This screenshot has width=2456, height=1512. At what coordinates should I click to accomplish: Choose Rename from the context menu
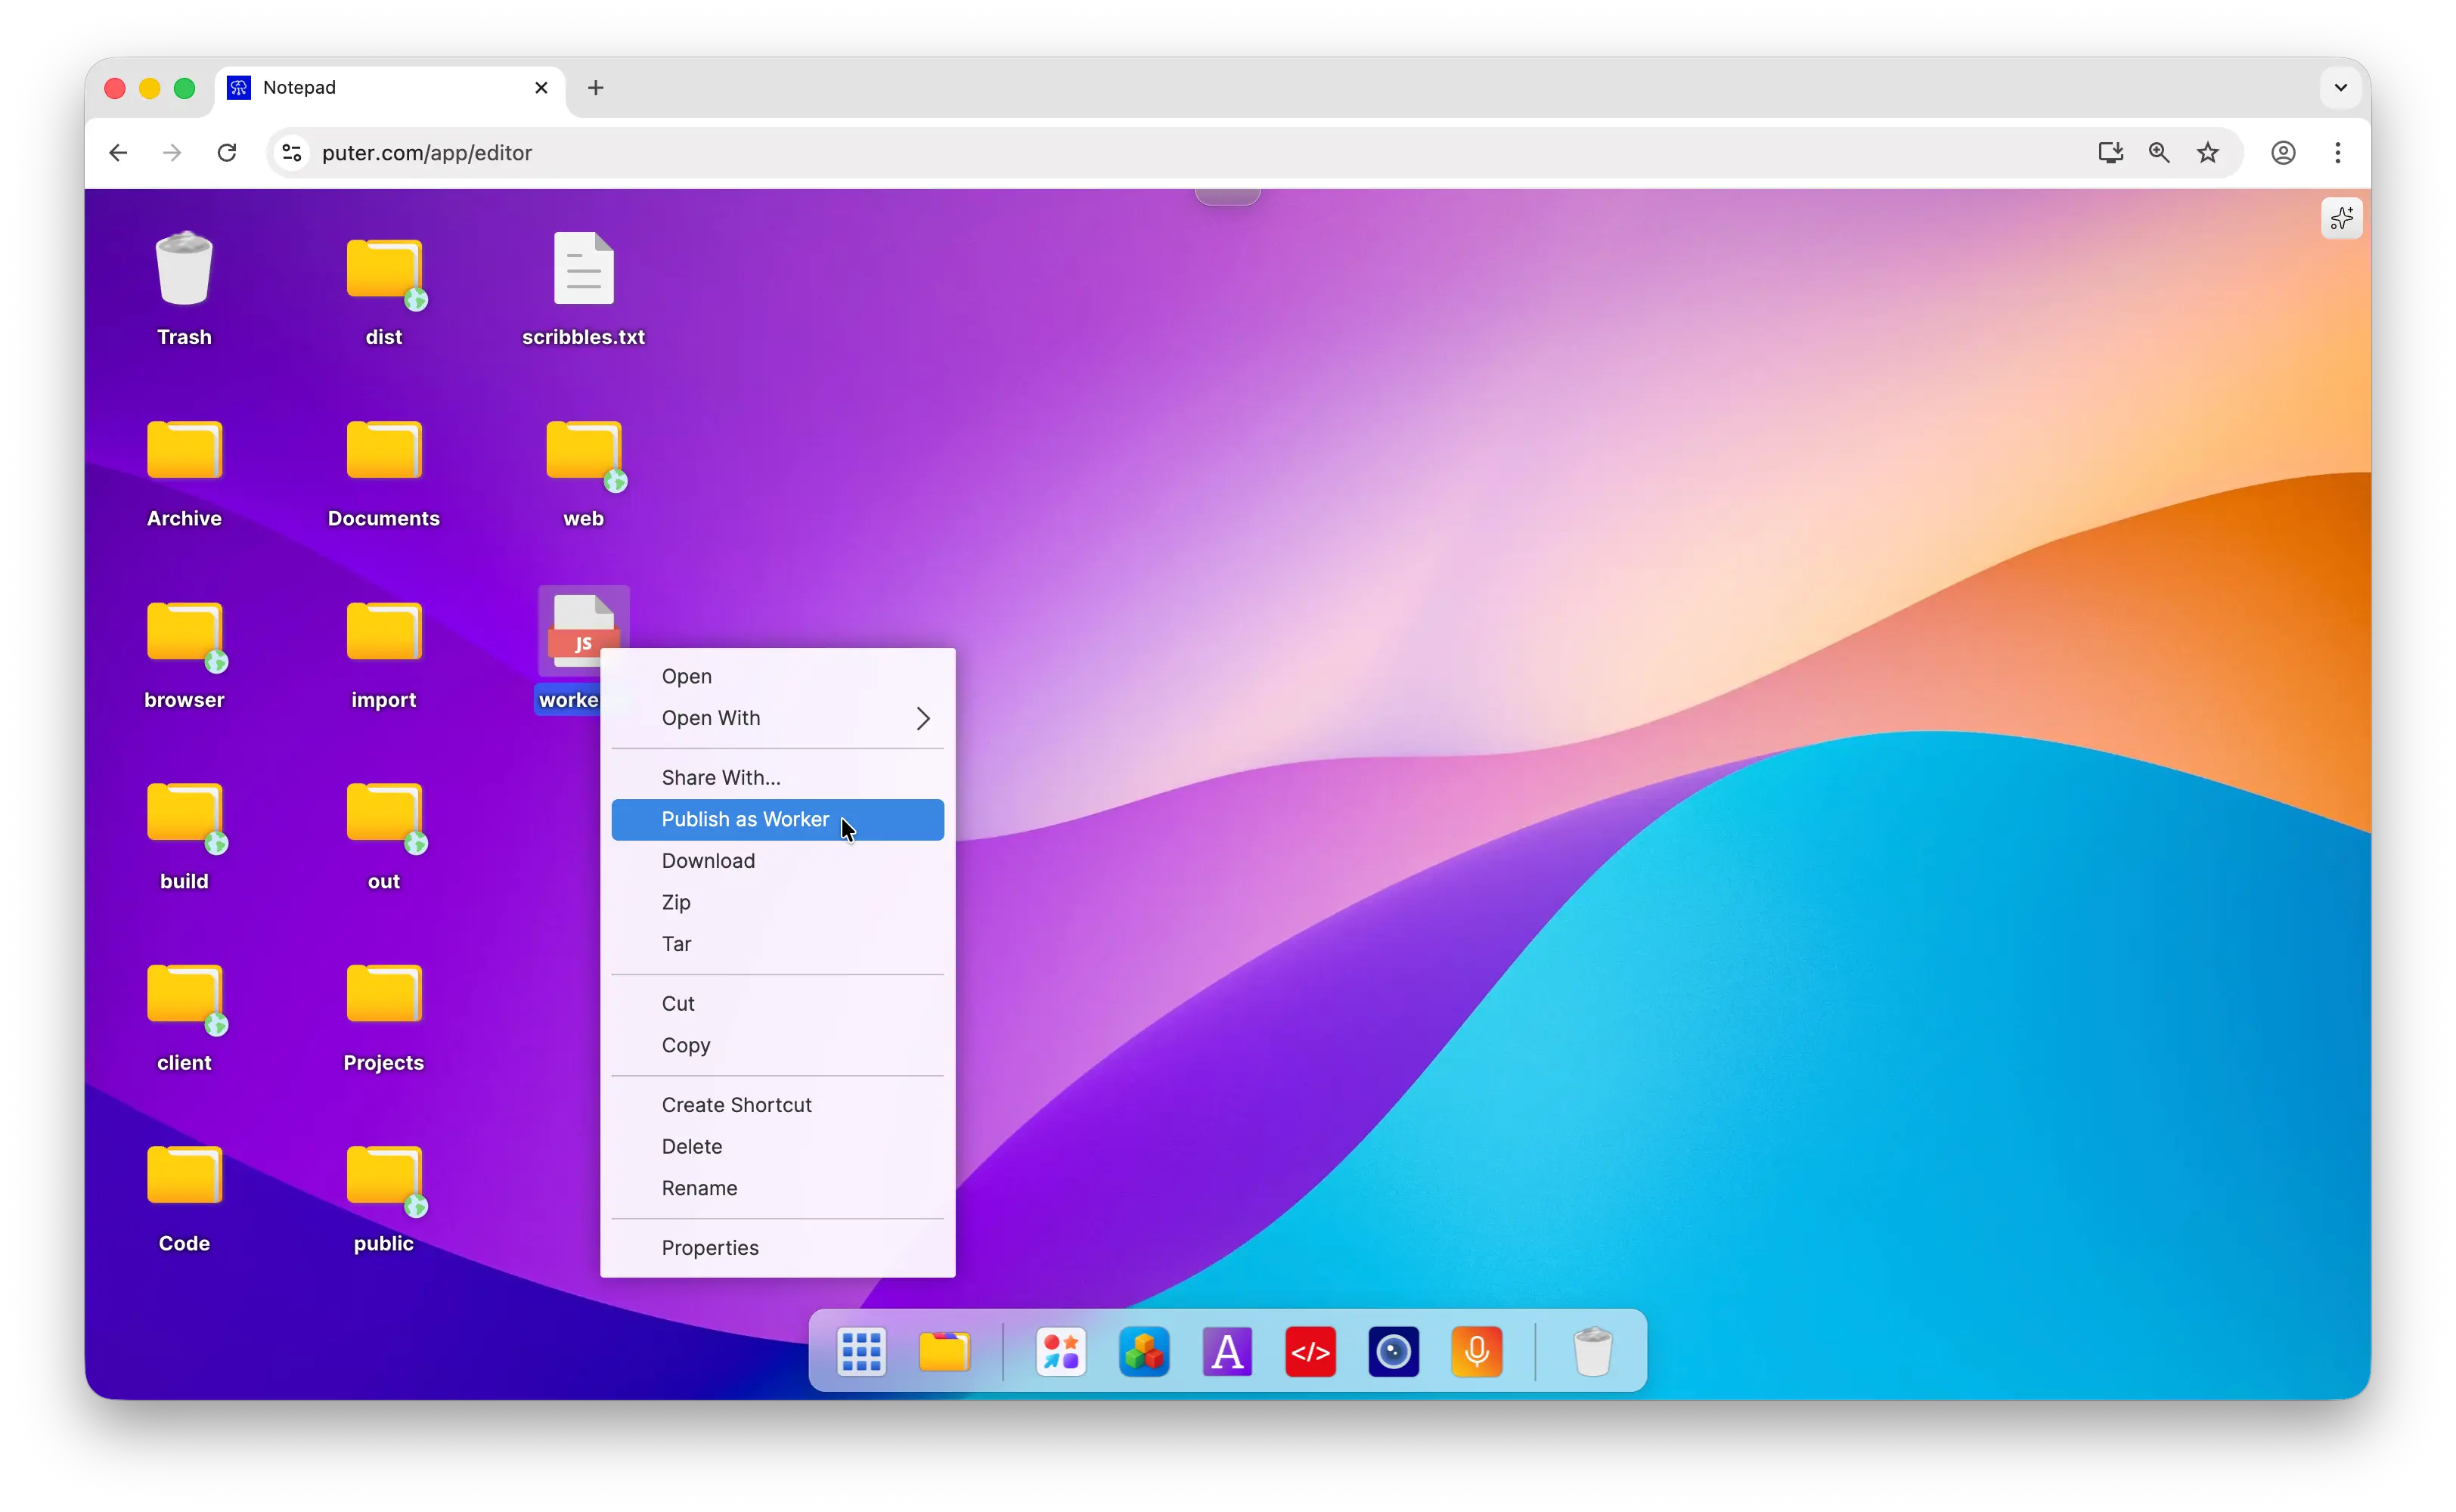[x=699, y=1188]
